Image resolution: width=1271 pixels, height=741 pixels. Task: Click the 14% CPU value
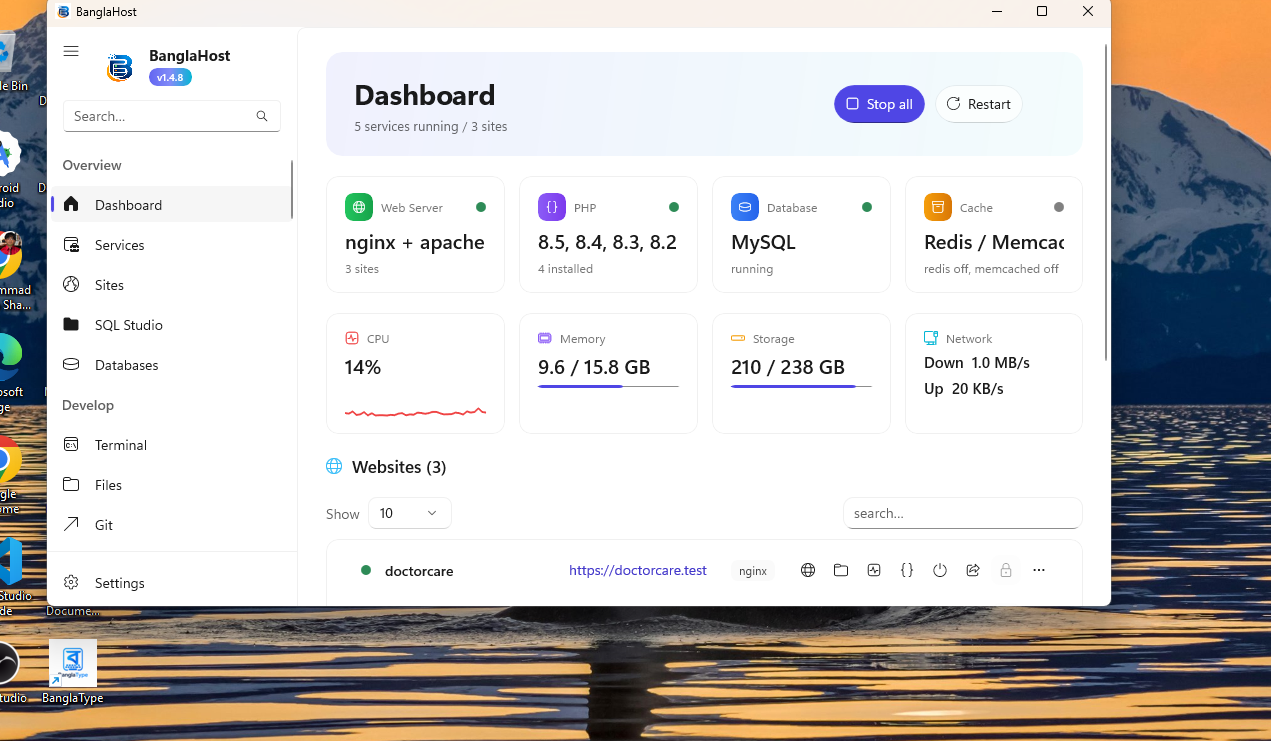click(363, 367)
